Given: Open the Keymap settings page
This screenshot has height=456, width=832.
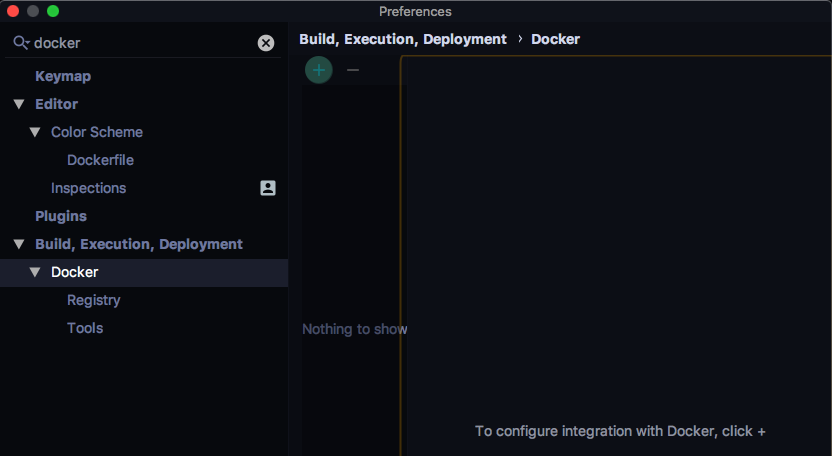Looking at the screenshot, I should (x=63, y=76).
